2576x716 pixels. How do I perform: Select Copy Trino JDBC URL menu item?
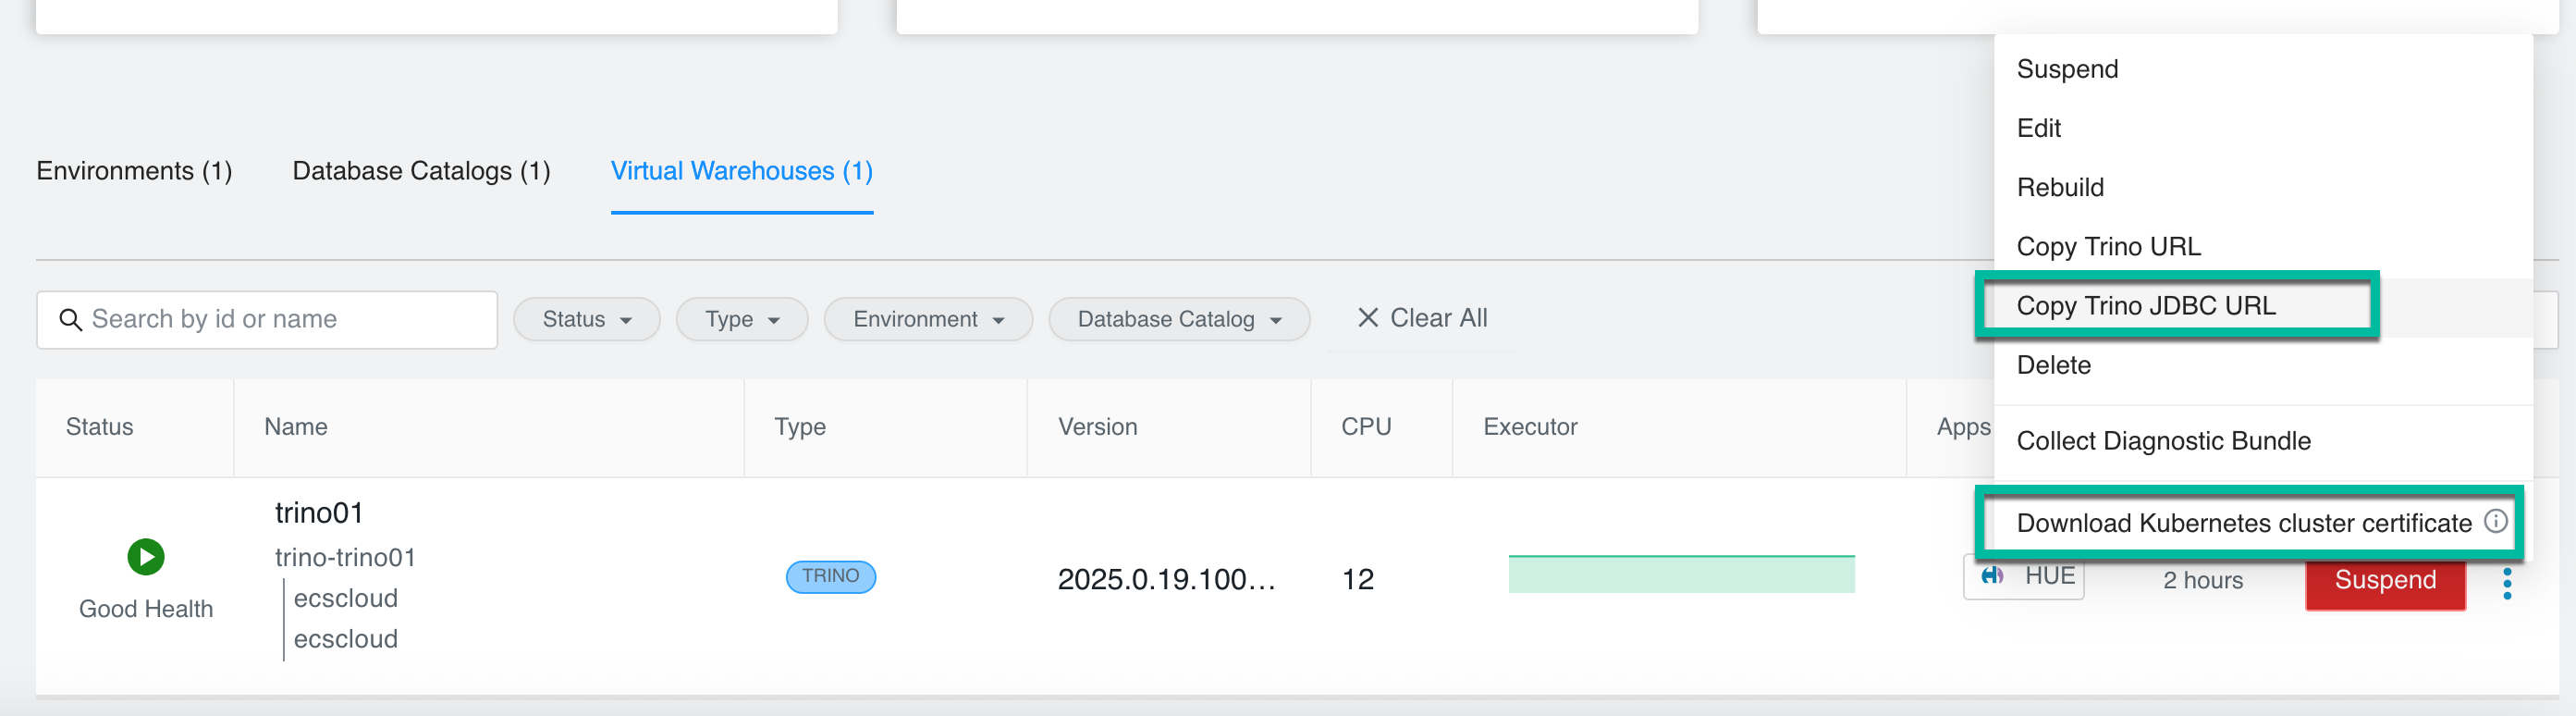(x=2145, y=306)
